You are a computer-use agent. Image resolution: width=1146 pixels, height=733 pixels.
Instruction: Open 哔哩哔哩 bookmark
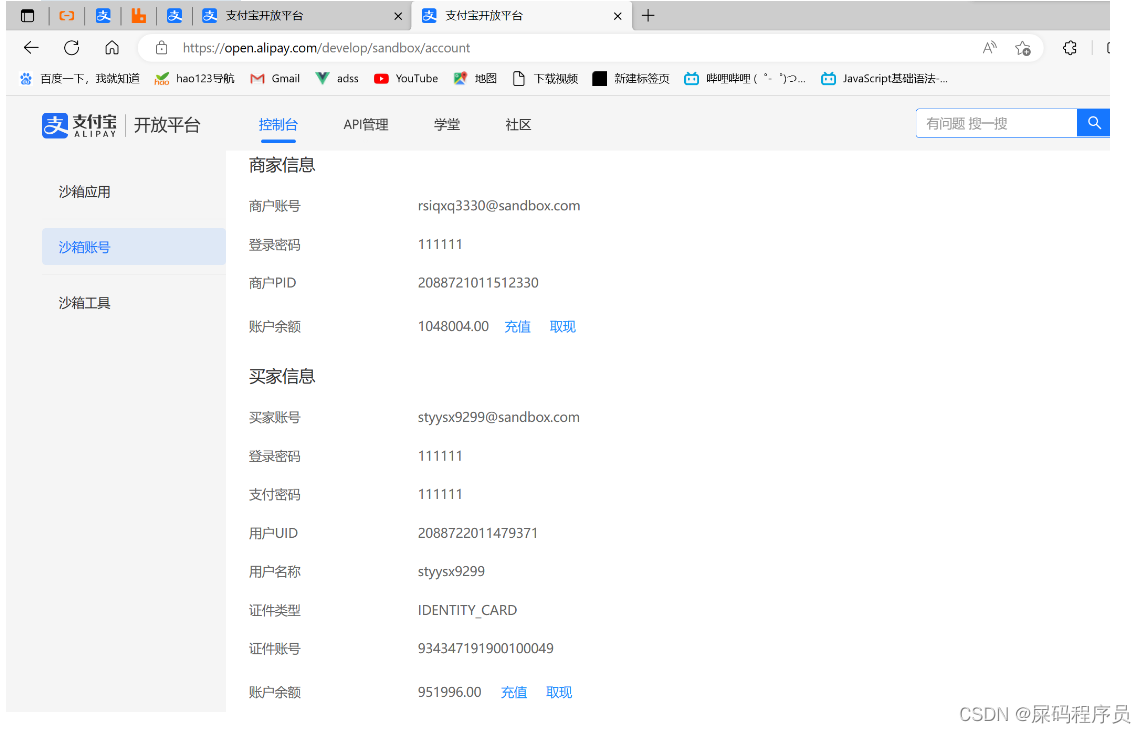745,78
